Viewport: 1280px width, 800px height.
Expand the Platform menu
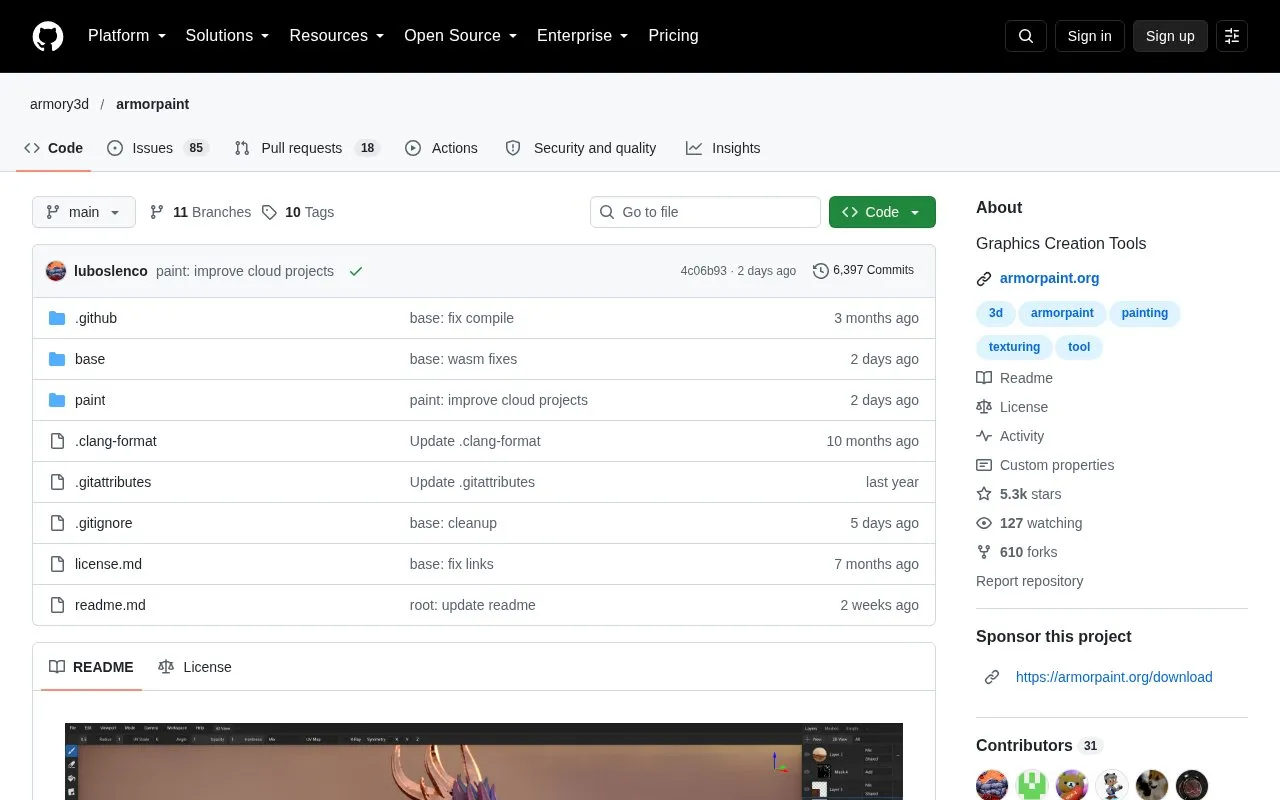127,36
